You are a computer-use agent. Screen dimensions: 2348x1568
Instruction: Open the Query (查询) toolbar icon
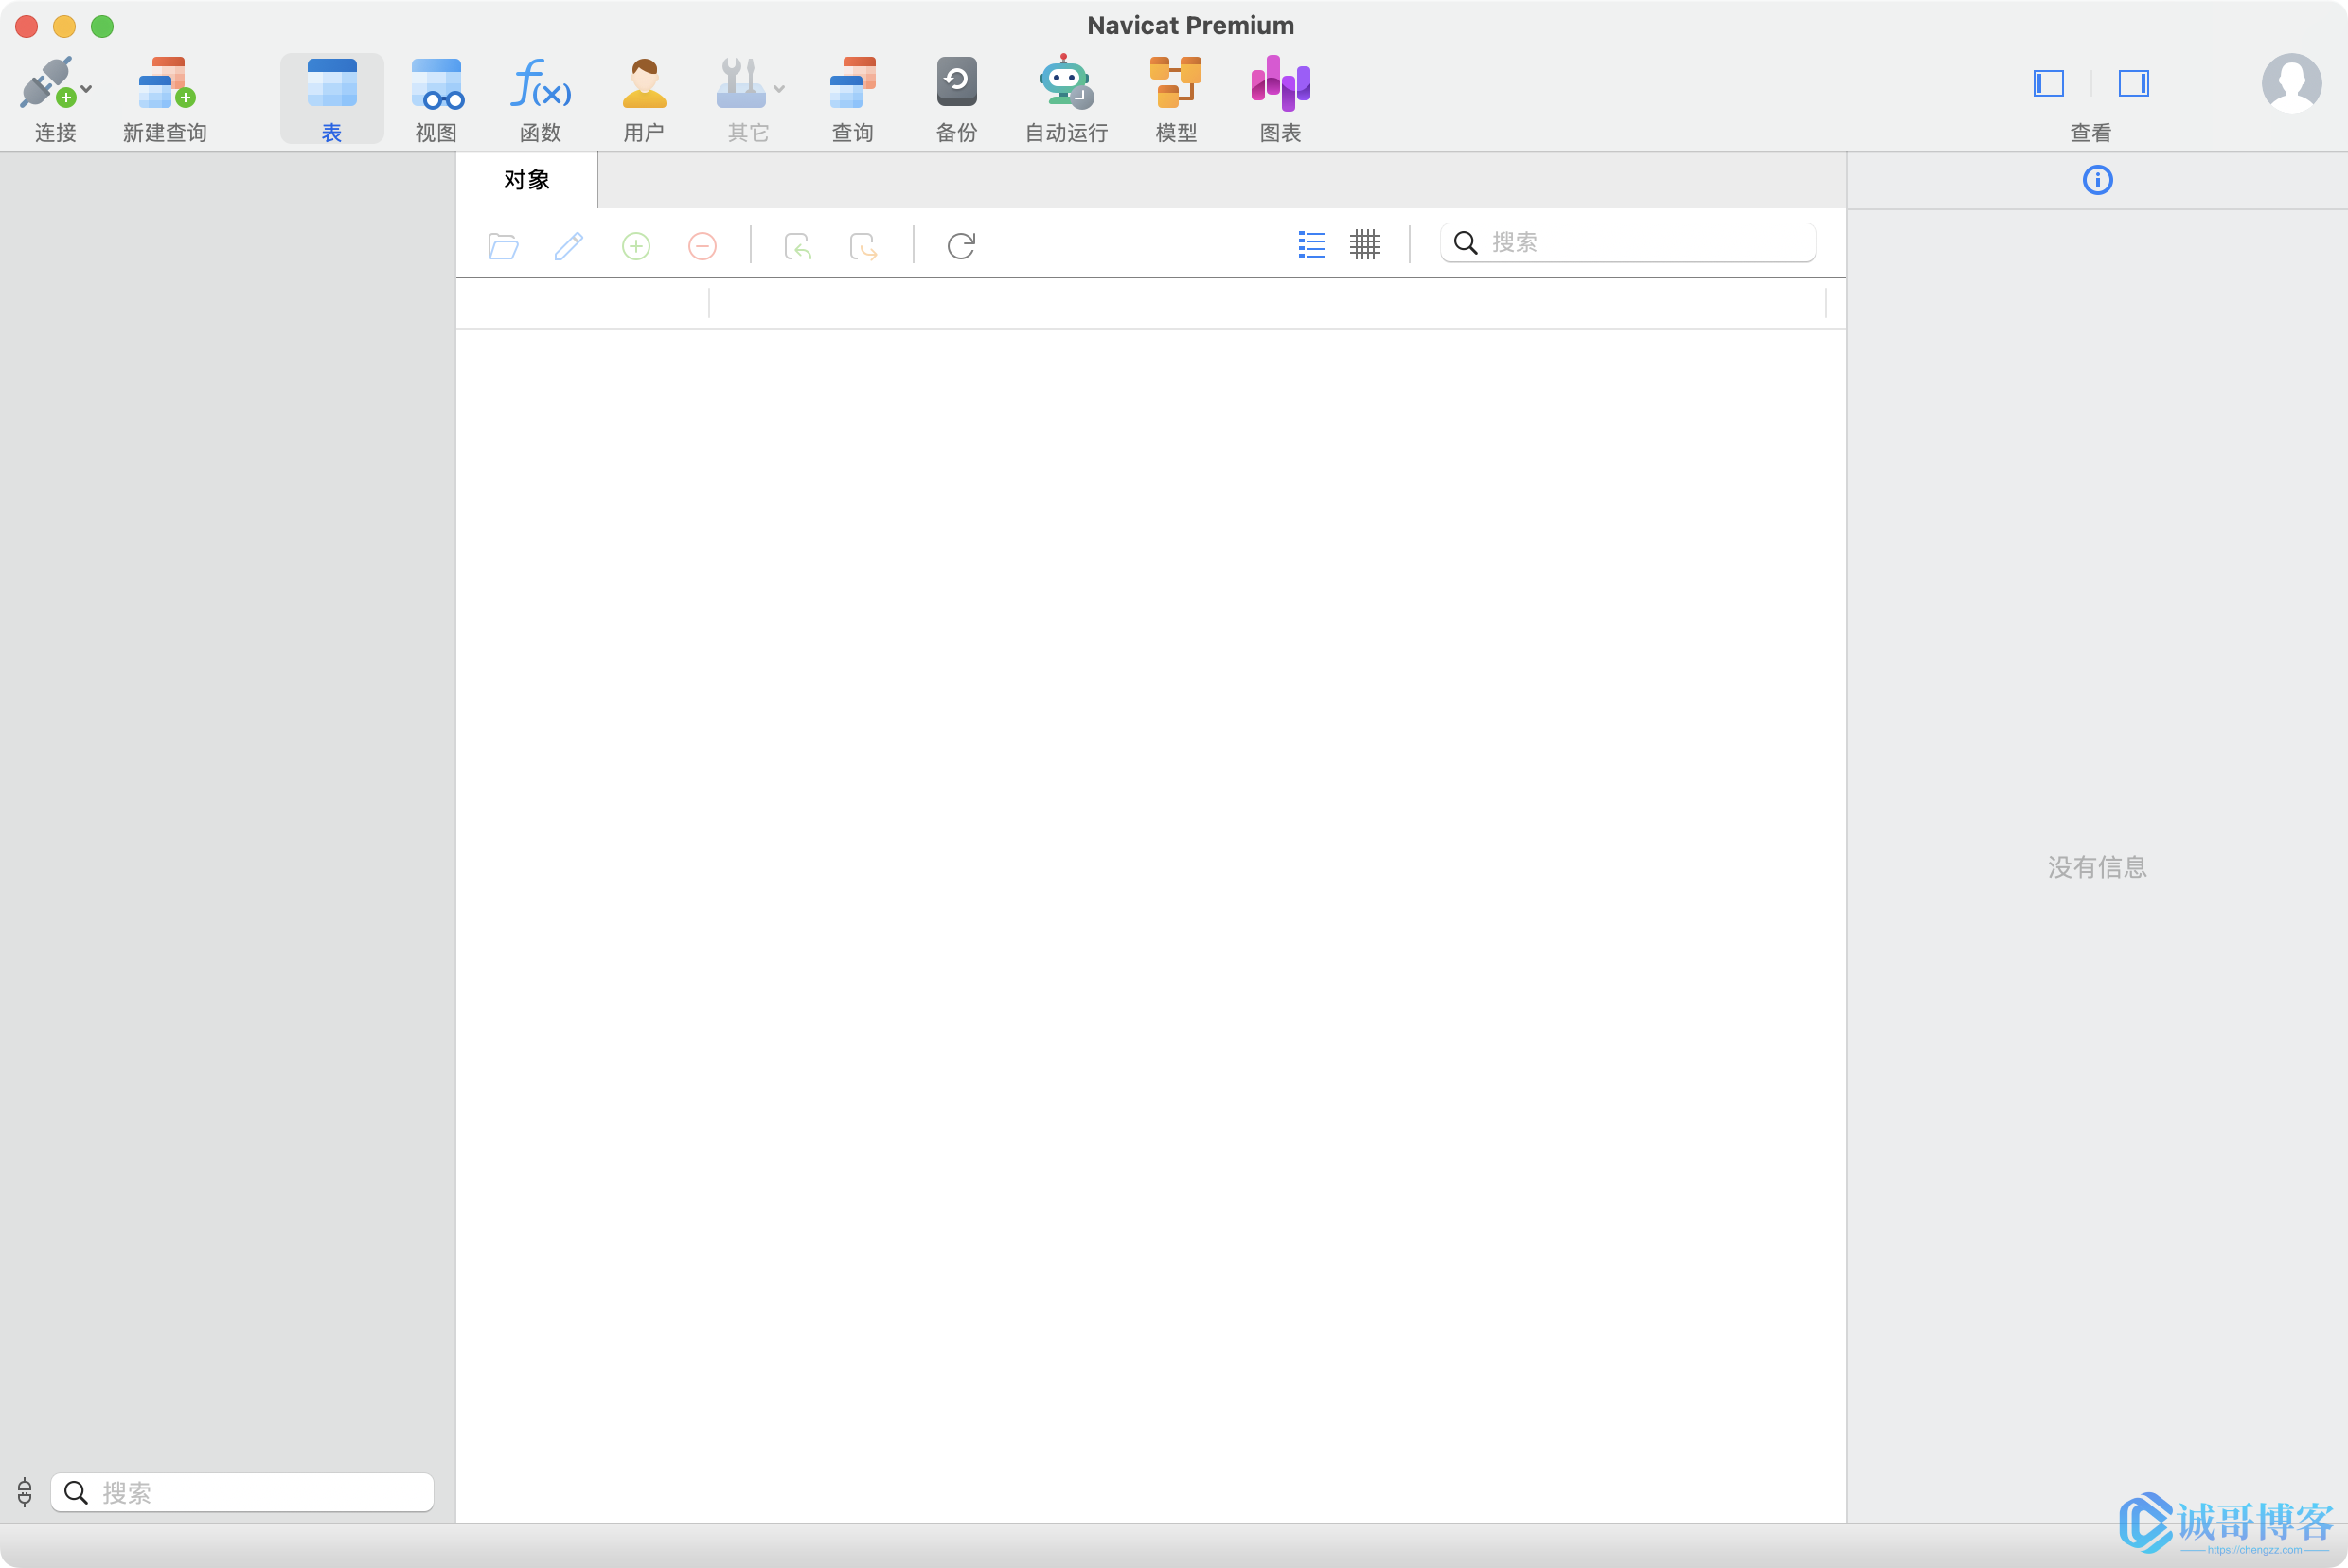[853, 82]
